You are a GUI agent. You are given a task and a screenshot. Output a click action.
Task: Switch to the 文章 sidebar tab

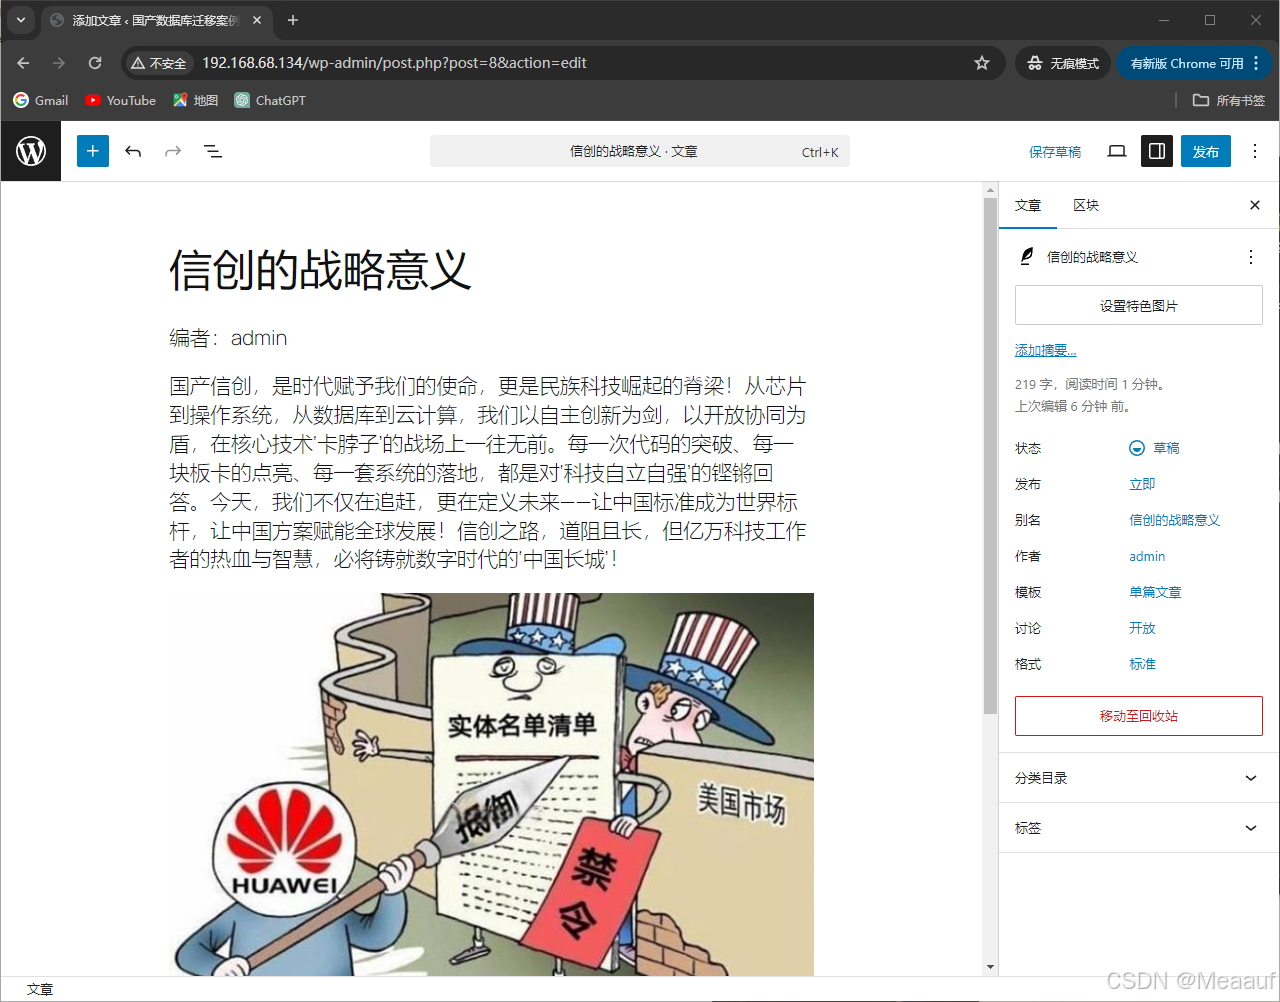[1028, 205]
